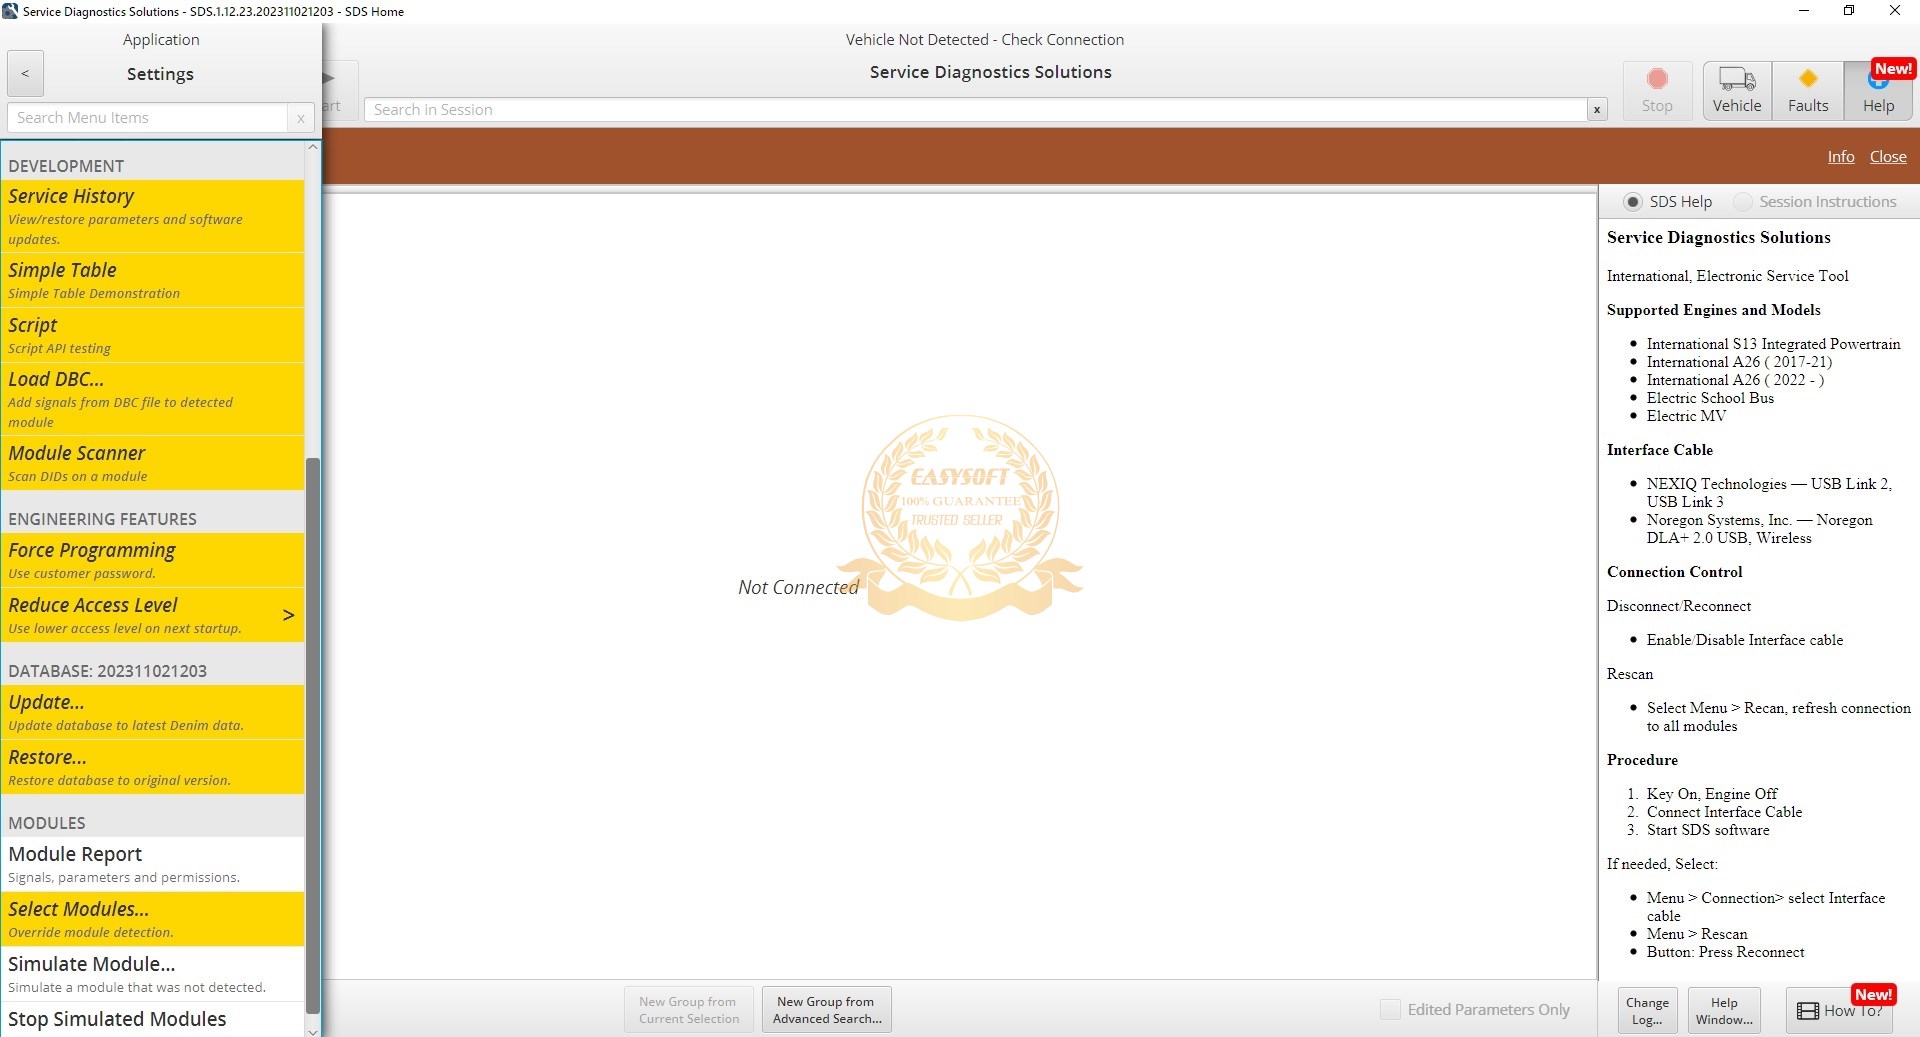Click the settings menu scrollbar thumb

coord(313,735)
